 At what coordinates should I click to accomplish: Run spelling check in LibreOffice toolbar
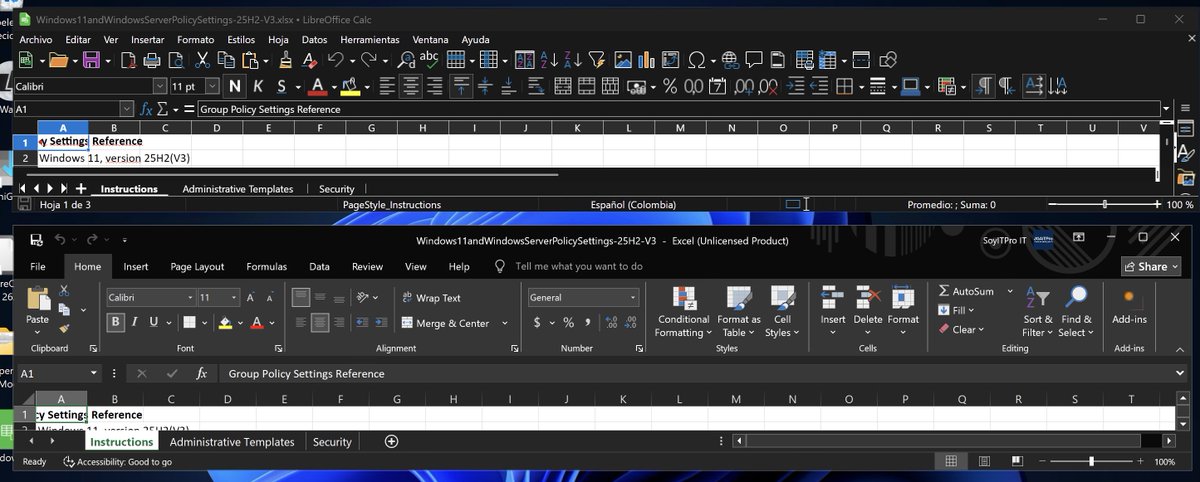(430, 61)
